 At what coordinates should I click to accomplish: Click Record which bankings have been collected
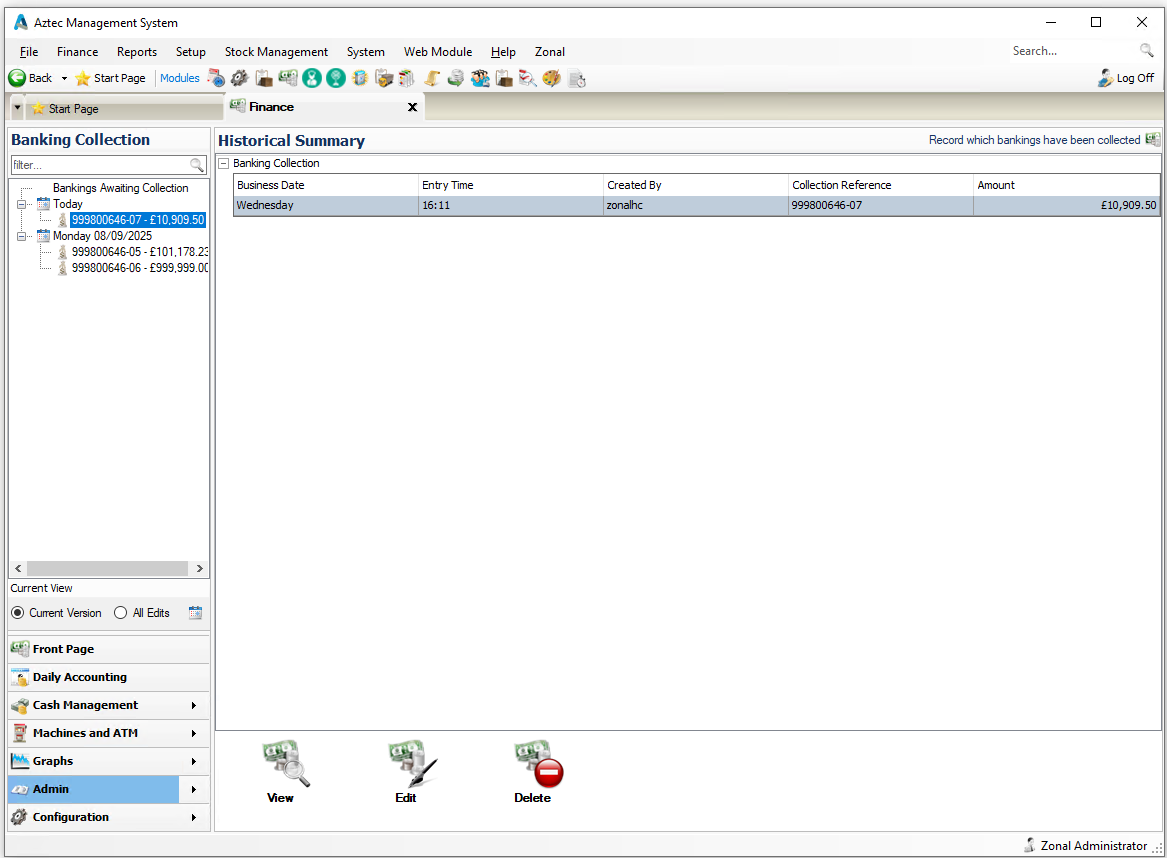(1034, 140)
